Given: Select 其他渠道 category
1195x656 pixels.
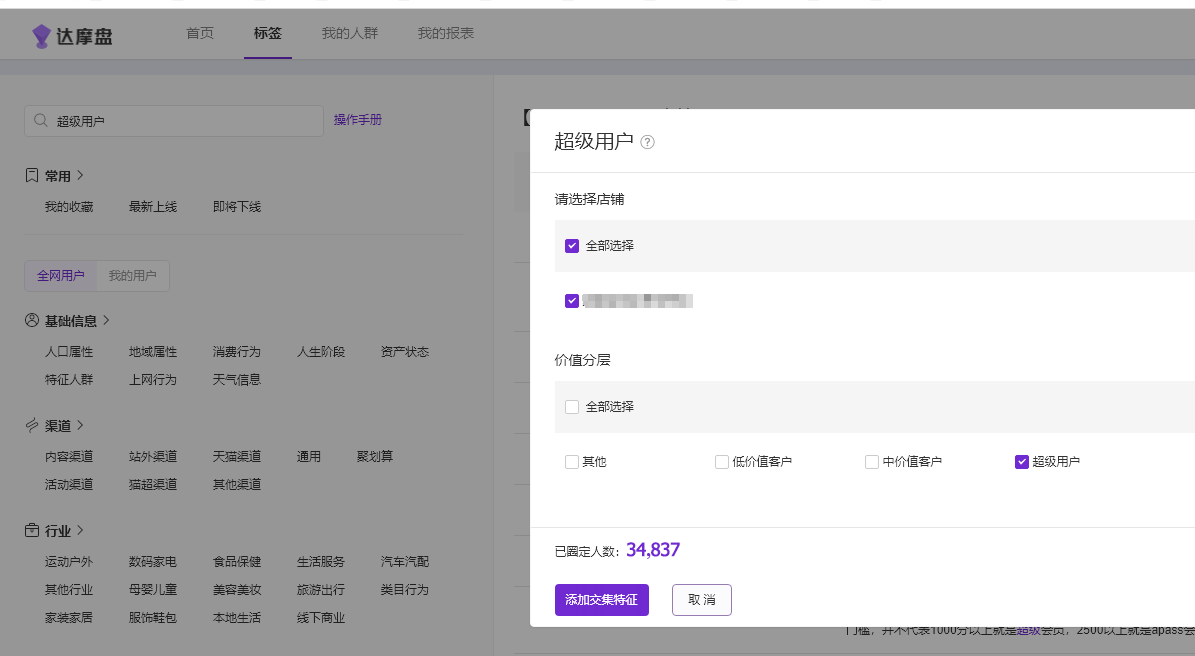Looking at the screenshot, I should (x=236, y=484).
